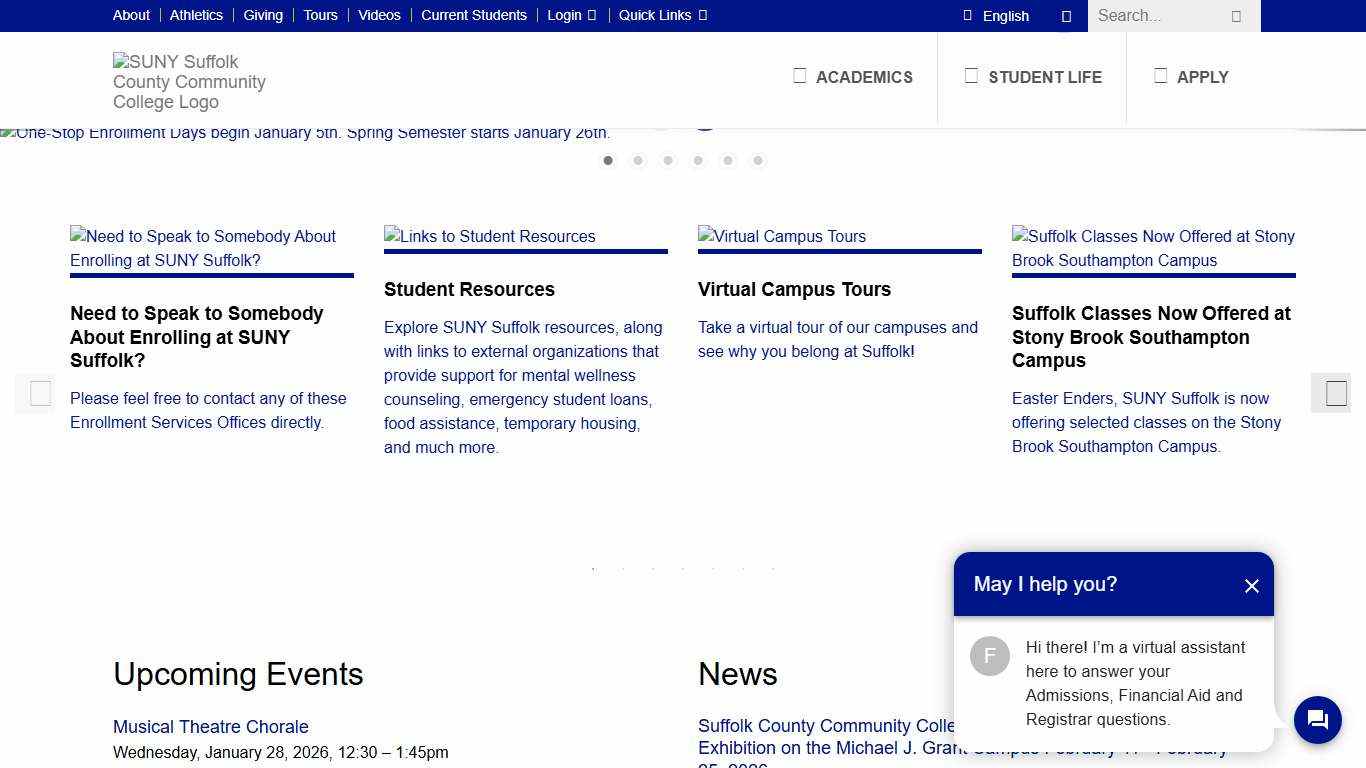1366x768 pixels.
Task: Click the Links to Student Resources image
Action: click(490, 236)
